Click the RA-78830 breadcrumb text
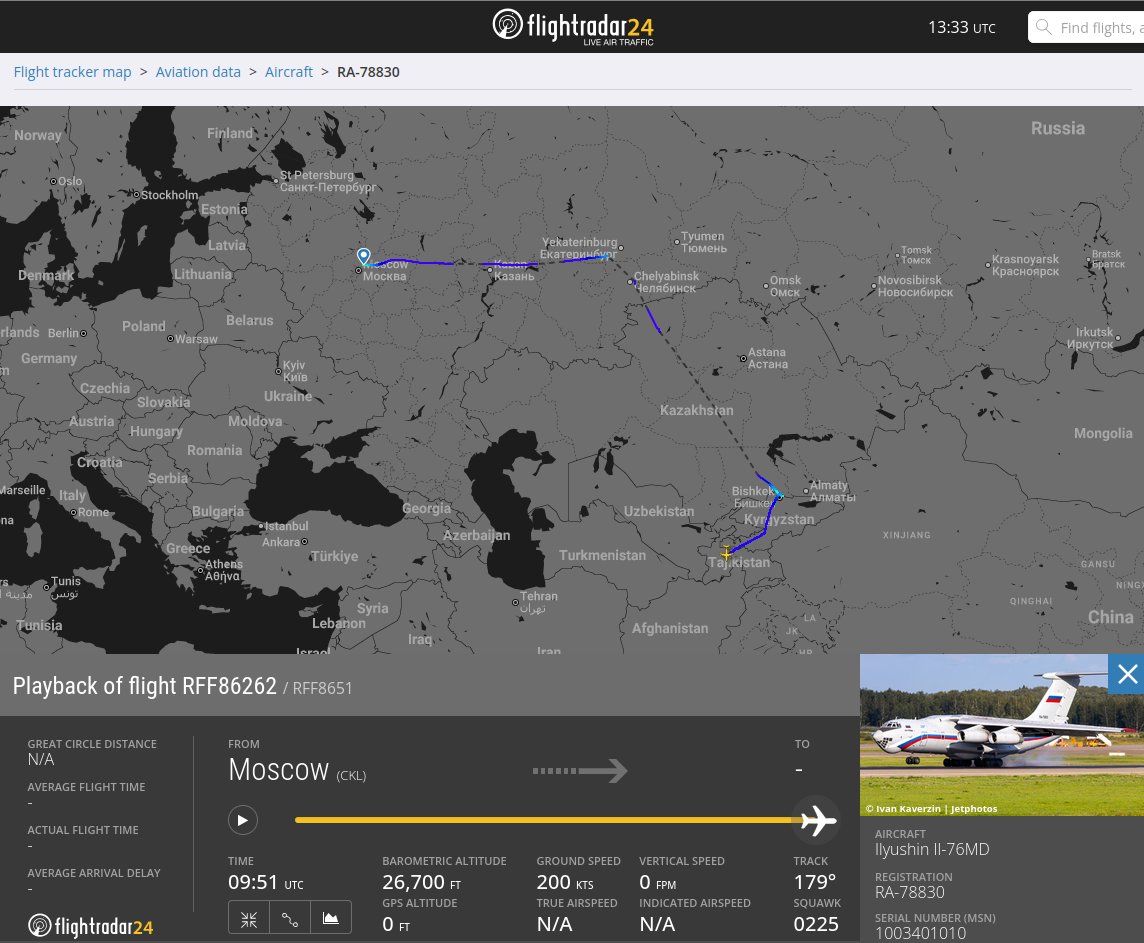The width and height of the screenshot is (1144, 943). click(368, 71)
